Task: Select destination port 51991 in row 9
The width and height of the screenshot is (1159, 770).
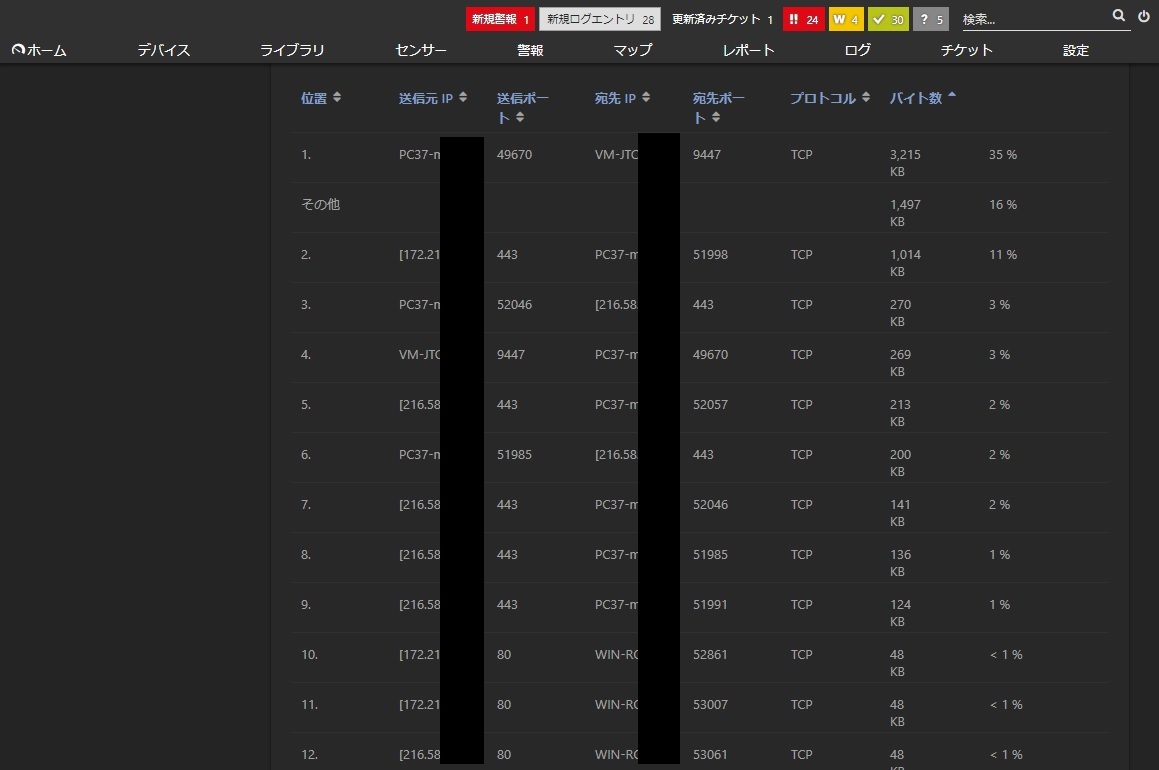Action: coord(710,604)
